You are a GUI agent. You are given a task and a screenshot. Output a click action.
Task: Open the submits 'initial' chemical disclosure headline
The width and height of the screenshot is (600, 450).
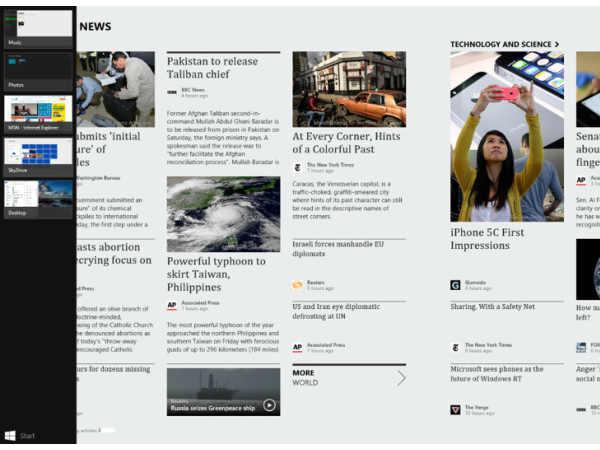coord(109,149)
